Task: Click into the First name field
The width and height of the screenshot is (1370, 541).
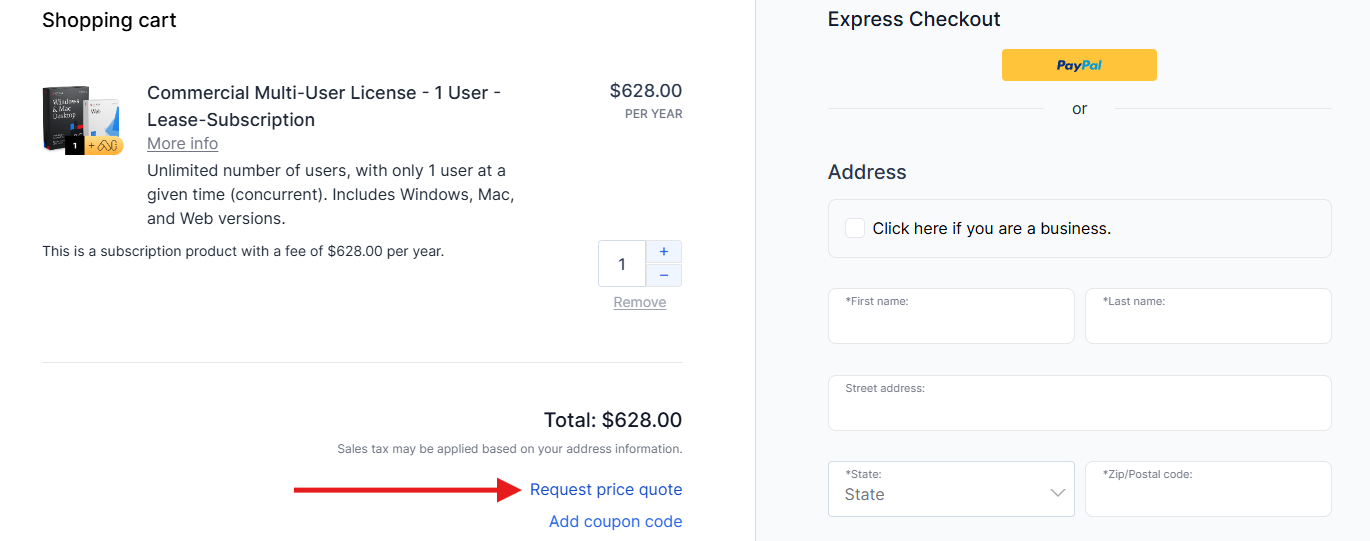Action: [x=951, y=322]
